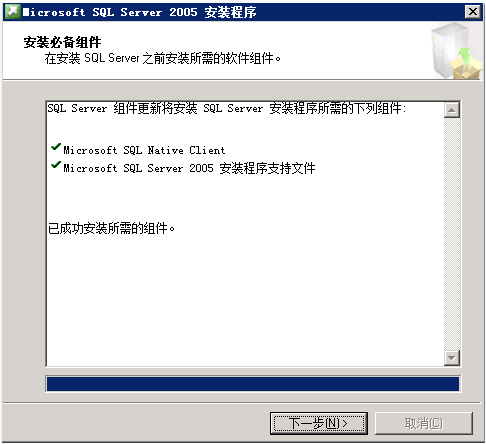The height and width of the screenshot is (444, 486).
Task: Click the vertical scrollbar track of the list
Action: pyautogui.click(x=452, y=234)
